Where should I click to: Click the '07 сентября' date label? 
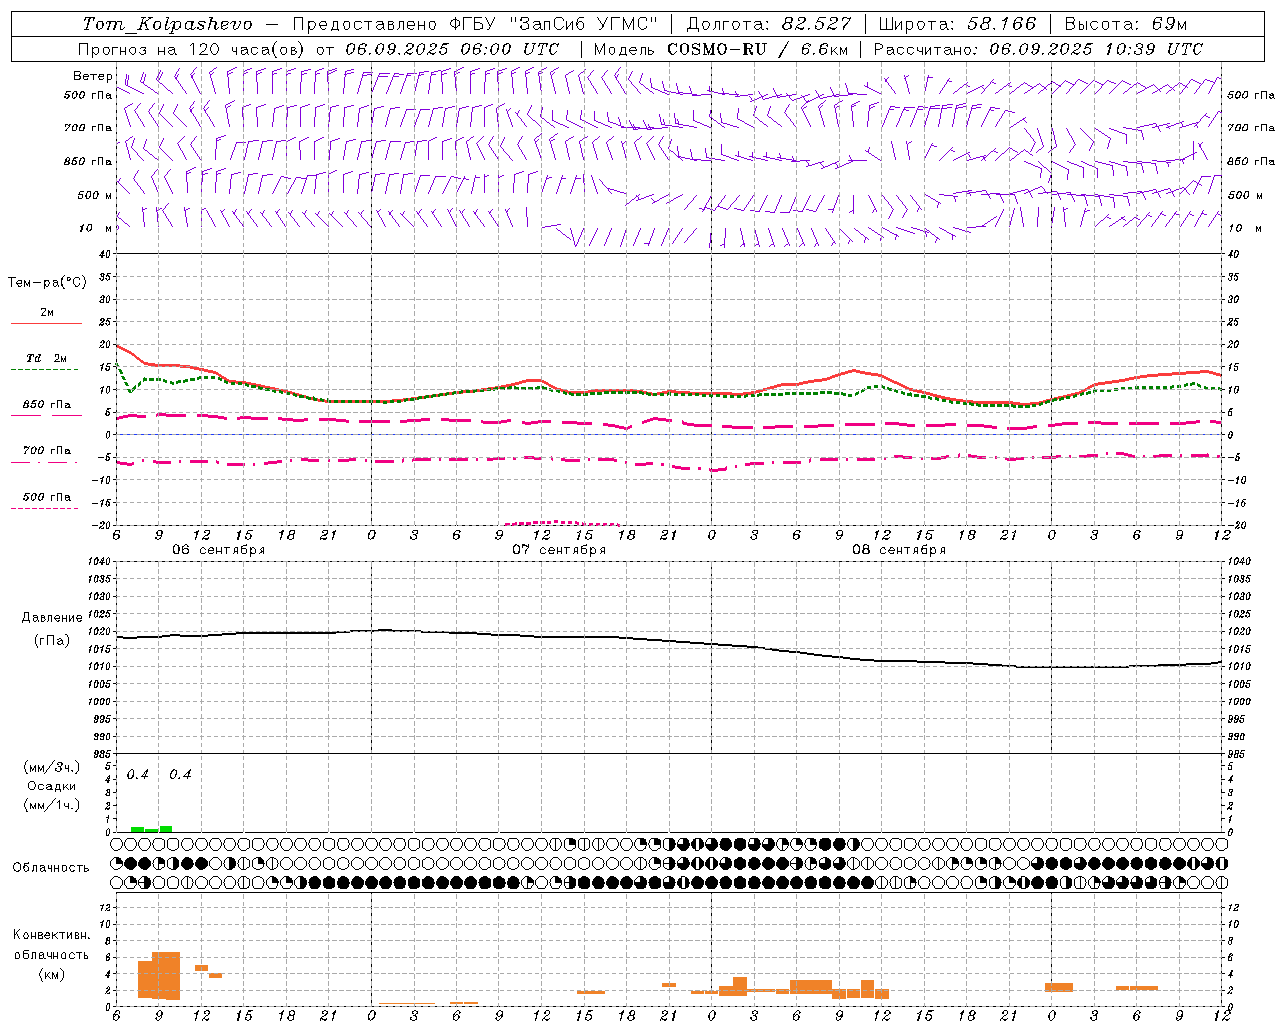click(559, 550)
